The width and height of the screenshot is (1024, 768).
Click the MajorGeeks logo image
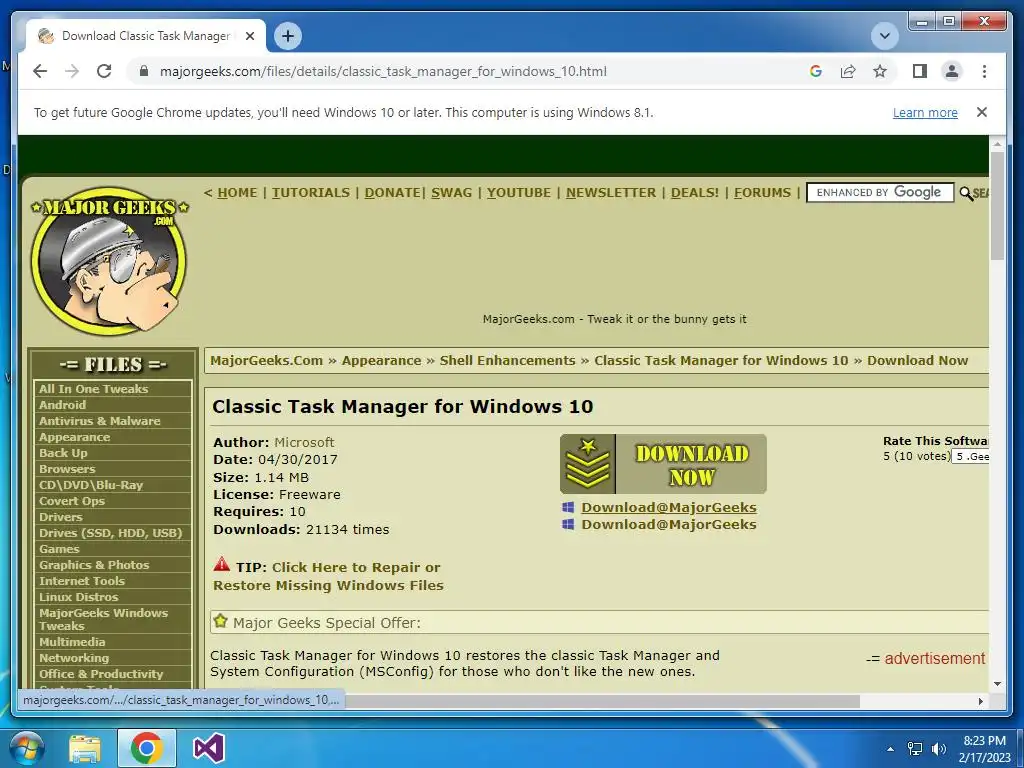pos(109,260)
